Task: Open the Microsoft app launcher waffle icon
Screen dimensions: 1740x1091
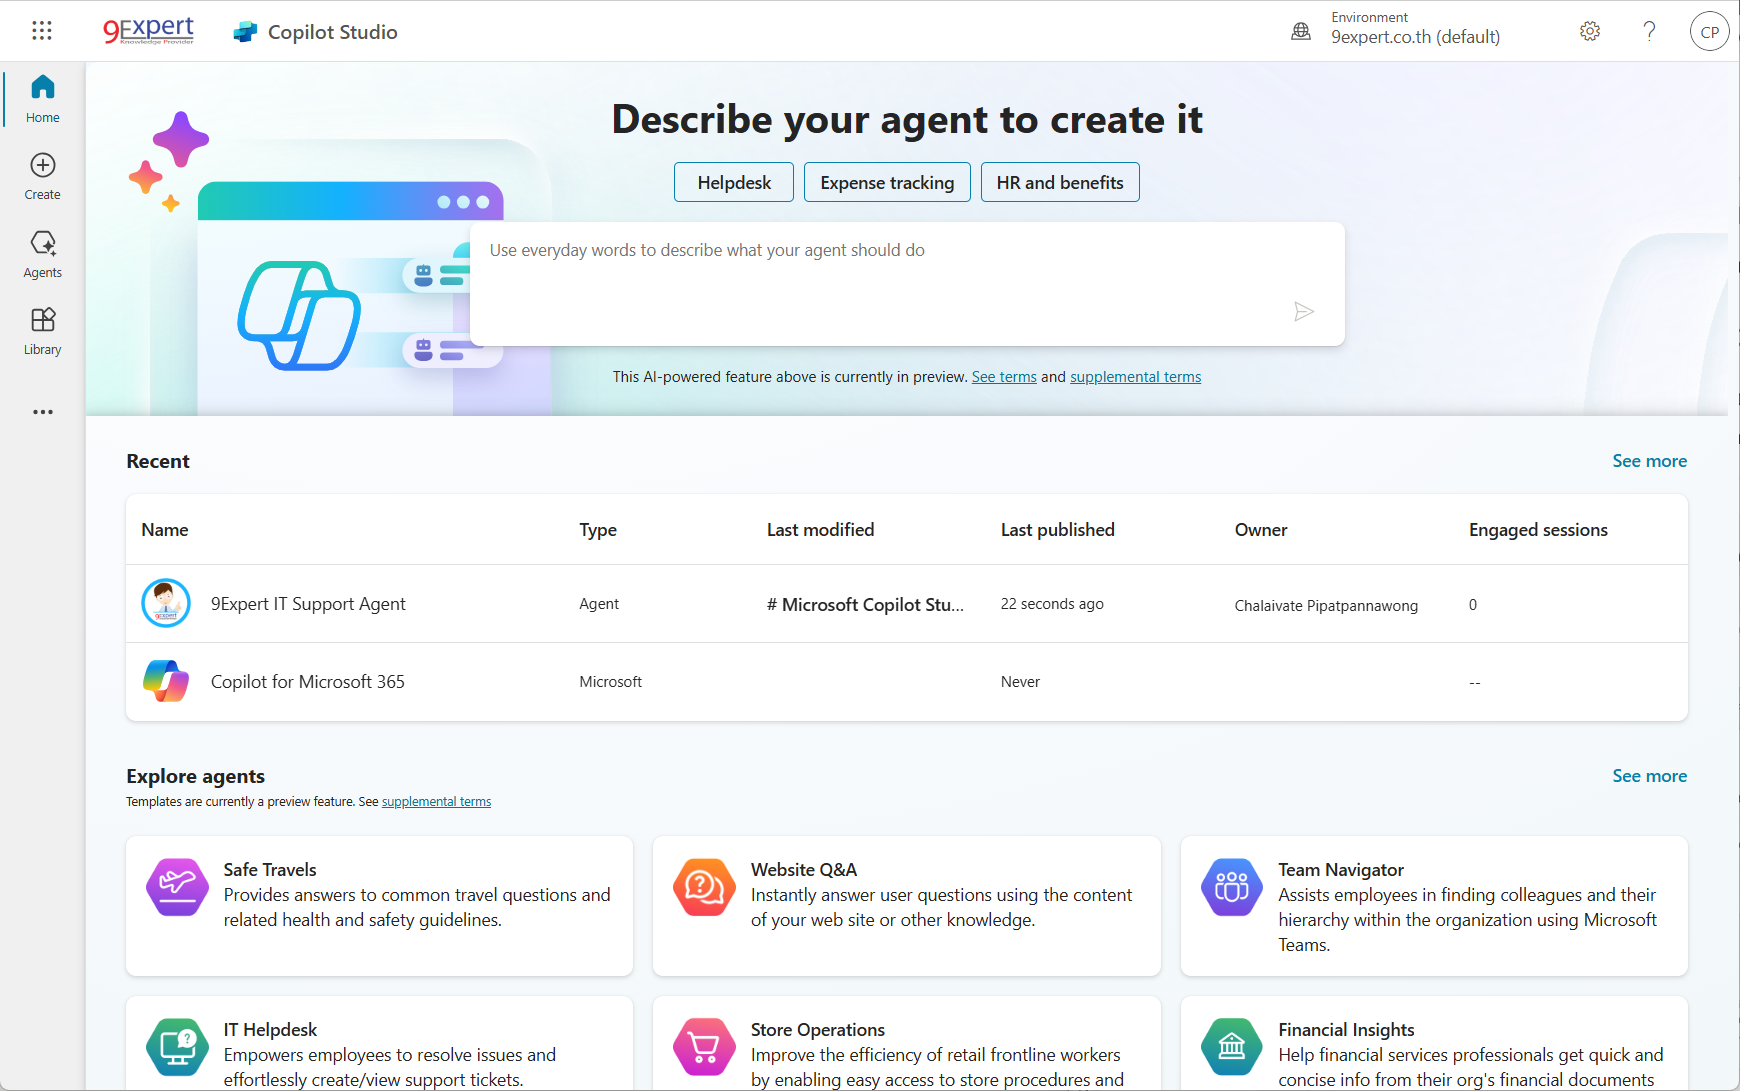Action: 42,30
